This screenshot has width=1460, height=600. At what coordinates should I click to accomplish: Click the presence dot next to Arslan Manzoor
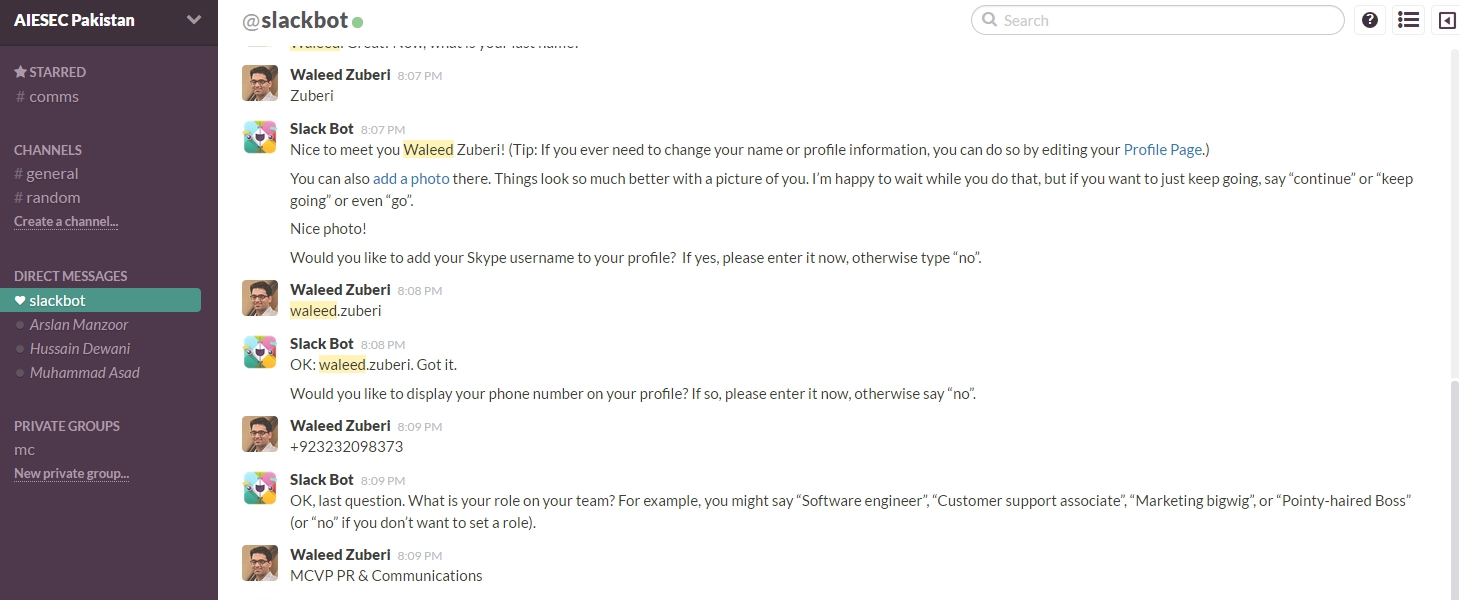pos(20,325)
